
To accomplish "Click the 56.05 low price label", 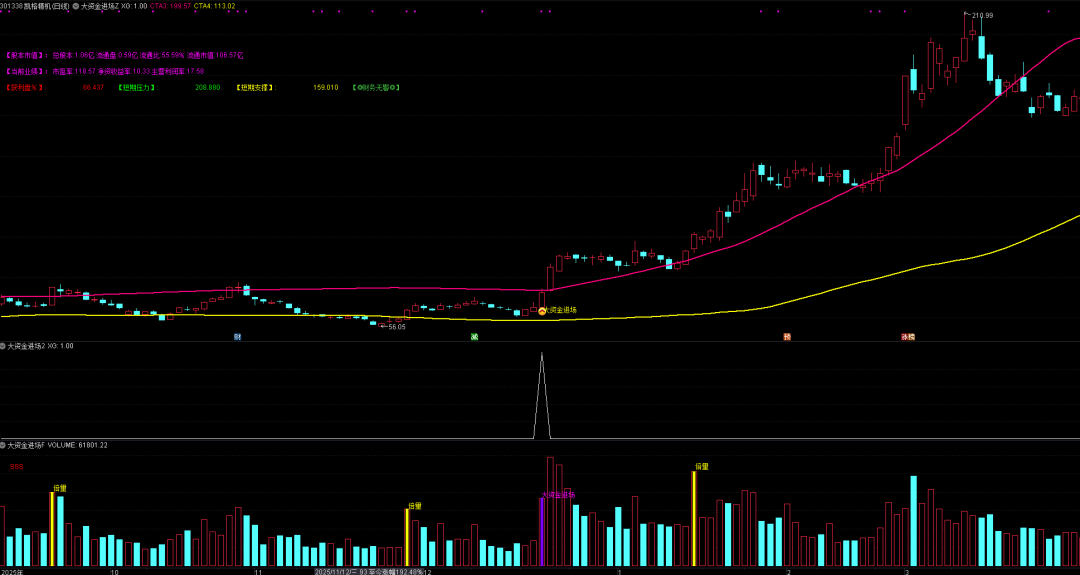I will point(396,327).
